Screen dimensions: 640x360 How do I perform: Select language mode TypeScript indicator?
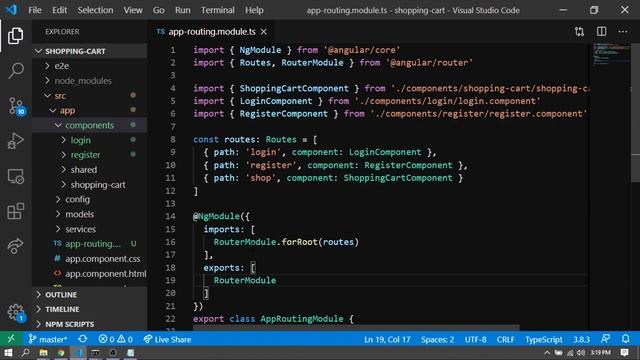point(544,339)
